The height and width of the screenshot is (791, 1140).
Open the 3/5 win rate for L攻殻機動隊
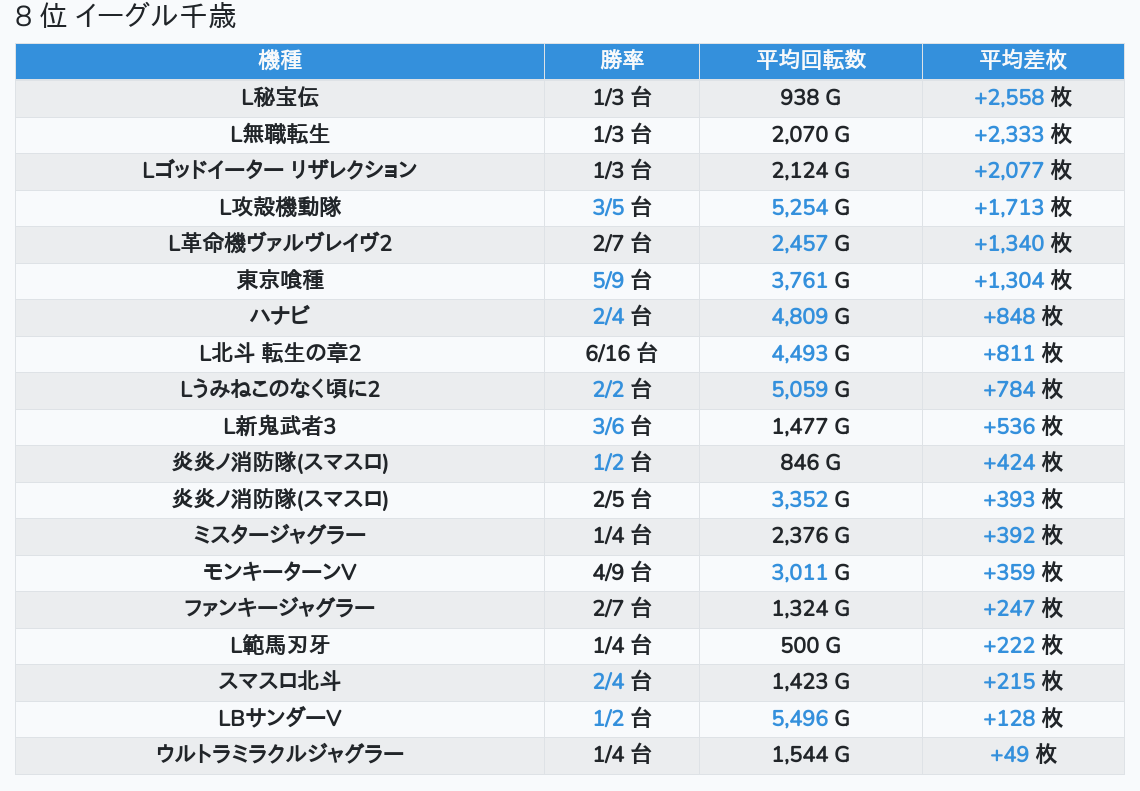click(608, 207)
